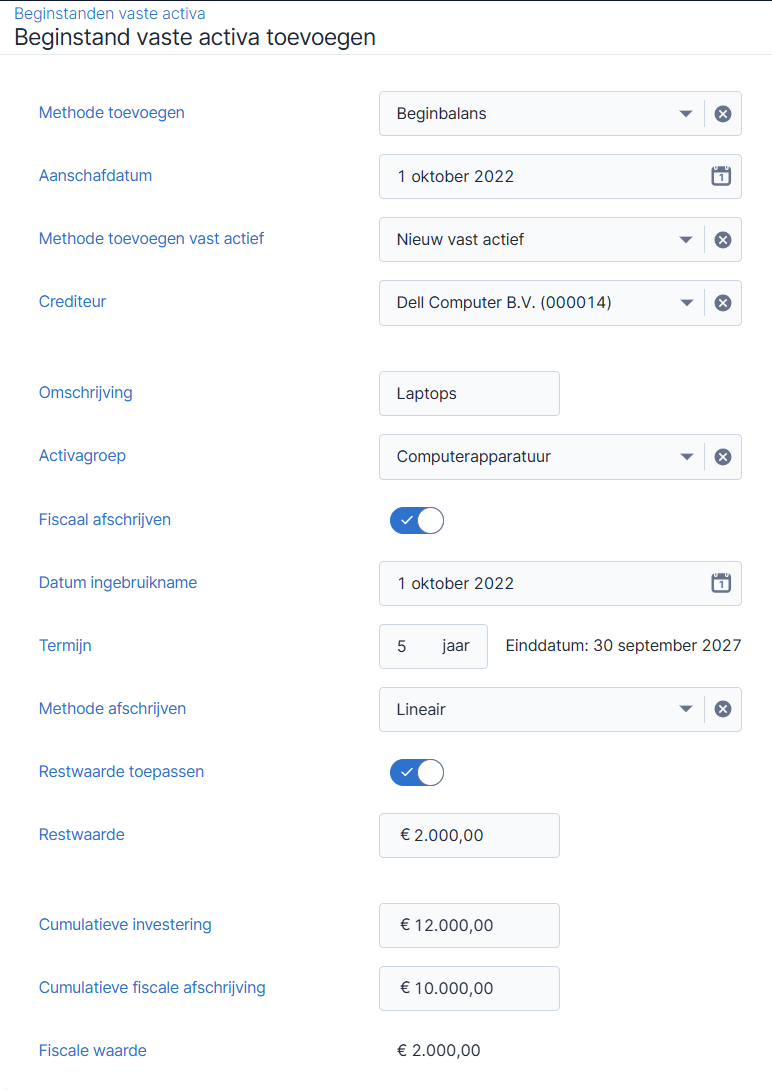Screen dimensions: 772x1091
Task: Click the Omschrijving field containing Laptops
Action: point(469,393)
